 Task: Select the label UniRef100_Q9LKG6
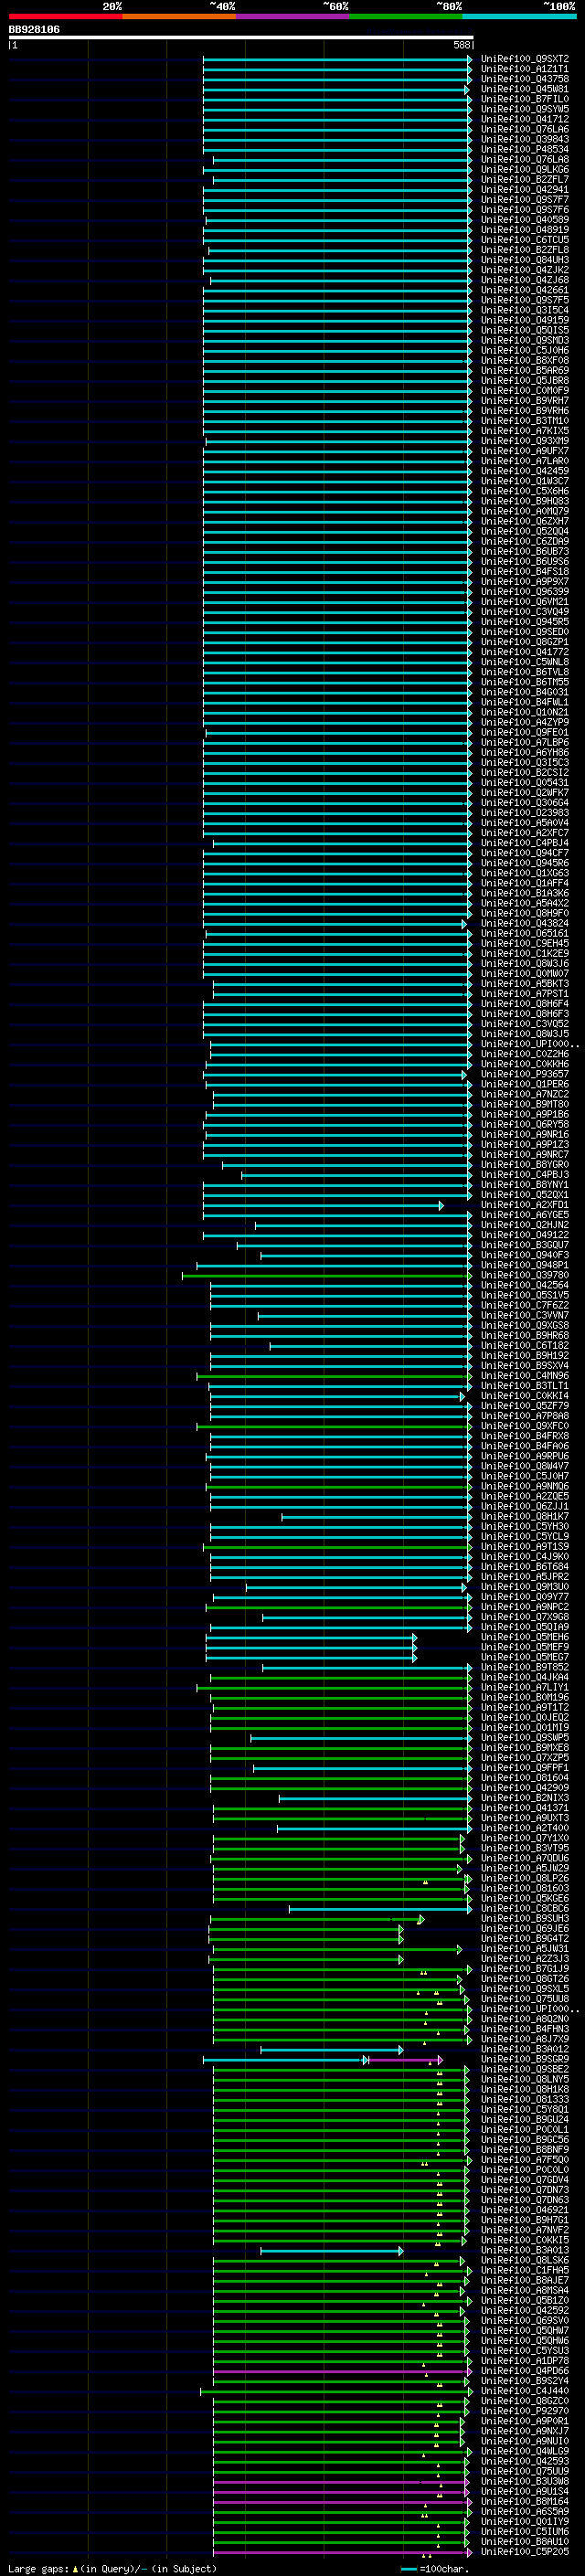(x=525, y=169)
